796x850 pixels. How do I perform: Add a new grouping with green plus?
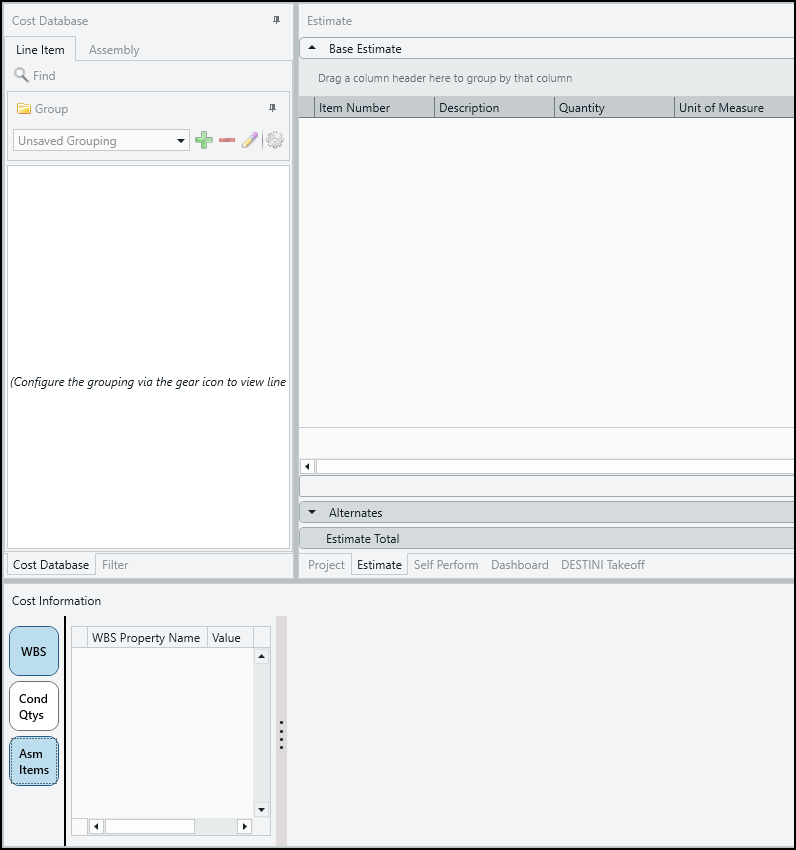click(204, 140)
